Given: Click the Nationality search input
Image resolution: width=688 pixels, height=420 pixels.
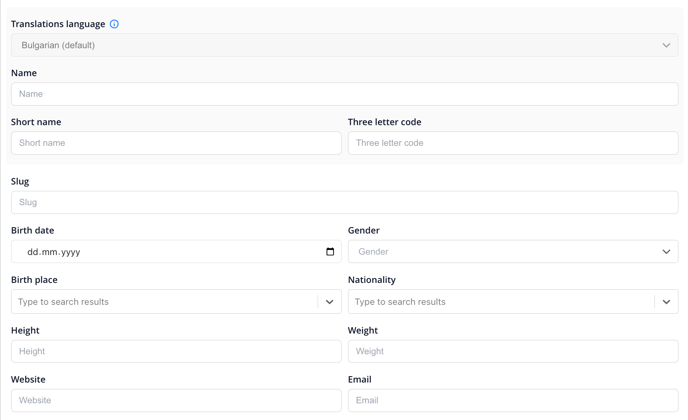Looking at the screenshot, I should 501,302.
